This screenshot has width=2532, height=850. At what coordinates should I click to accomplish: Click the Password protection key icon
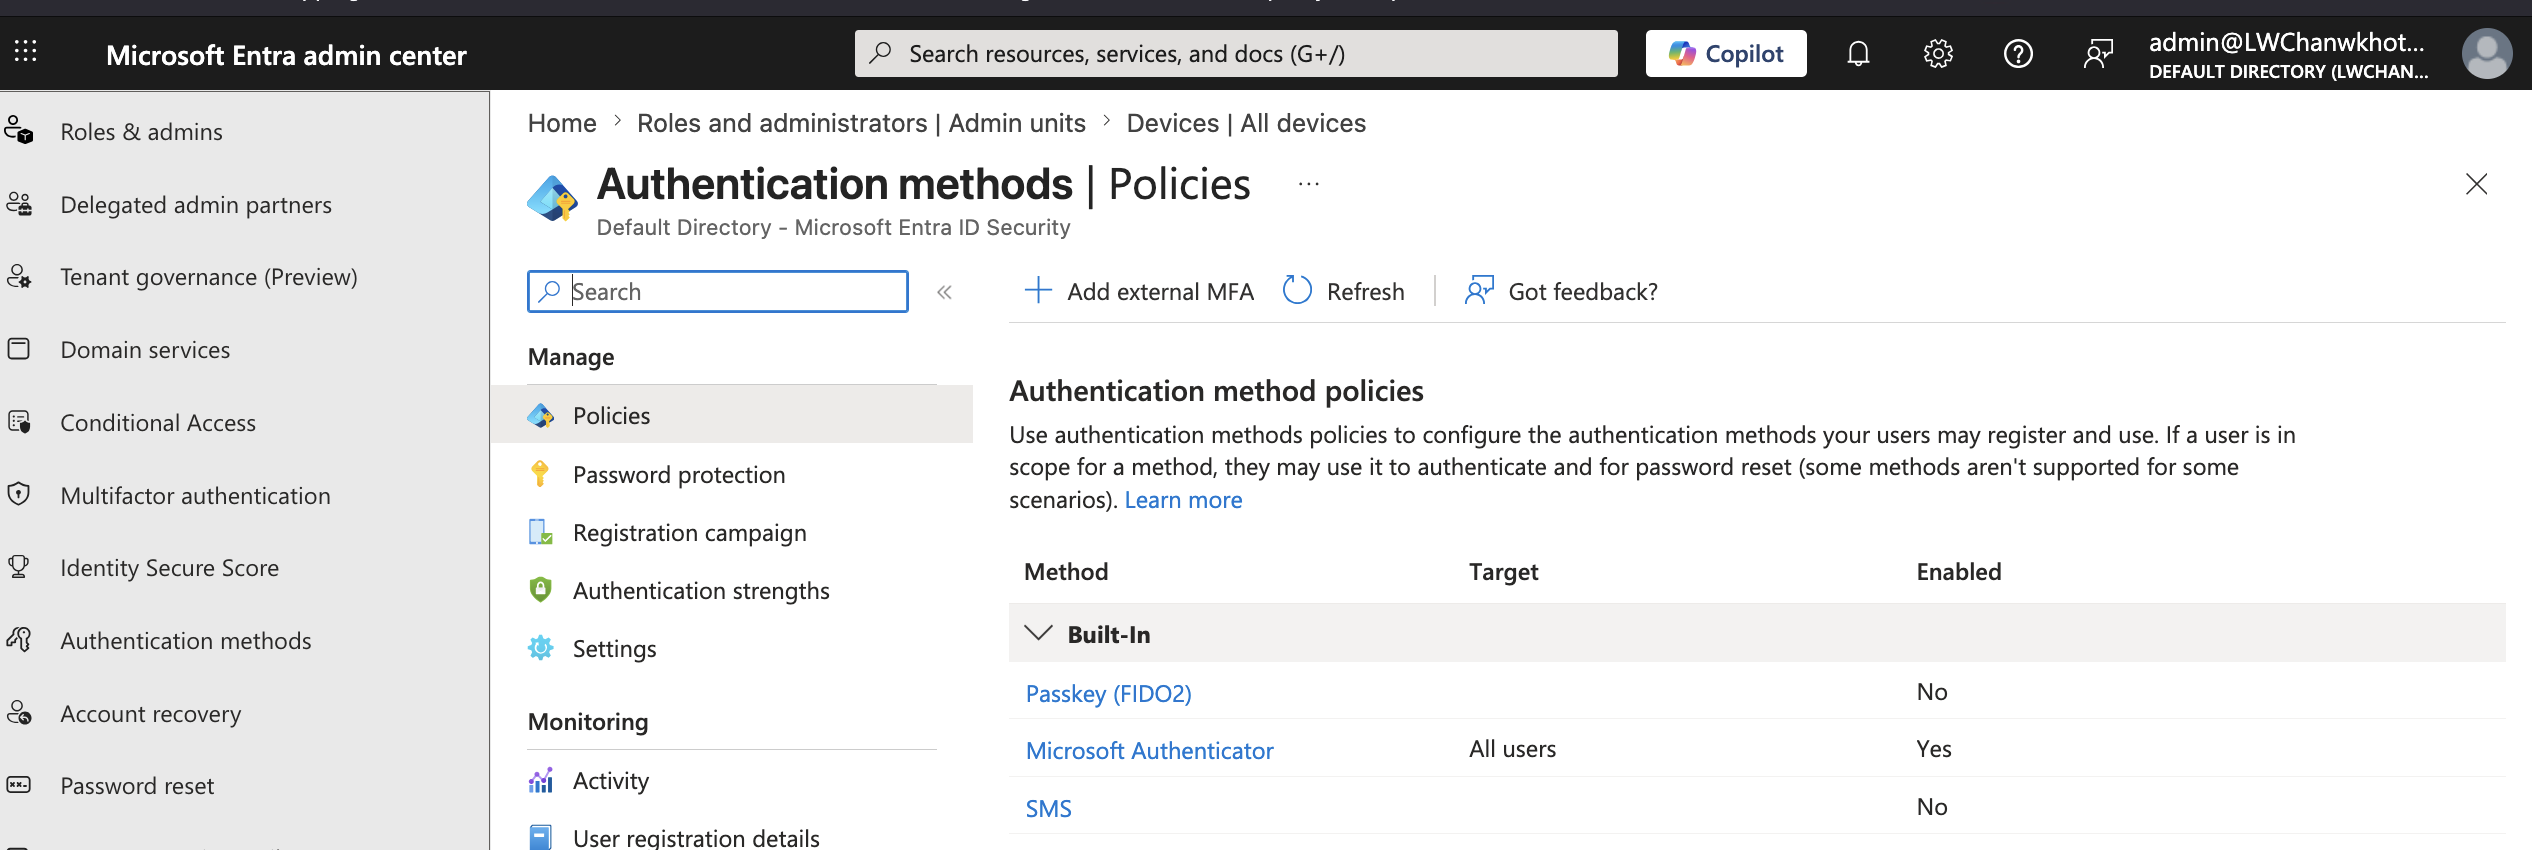click(x=540, y=474)
